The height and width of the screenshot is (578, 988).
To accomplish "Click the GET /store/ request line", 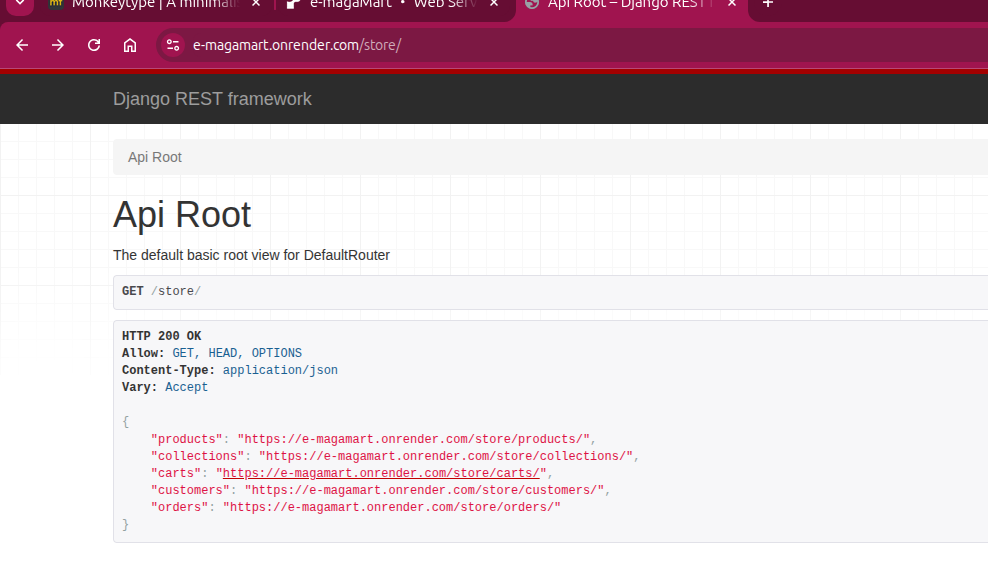I will pyautogui.click(x=161, y=291).
